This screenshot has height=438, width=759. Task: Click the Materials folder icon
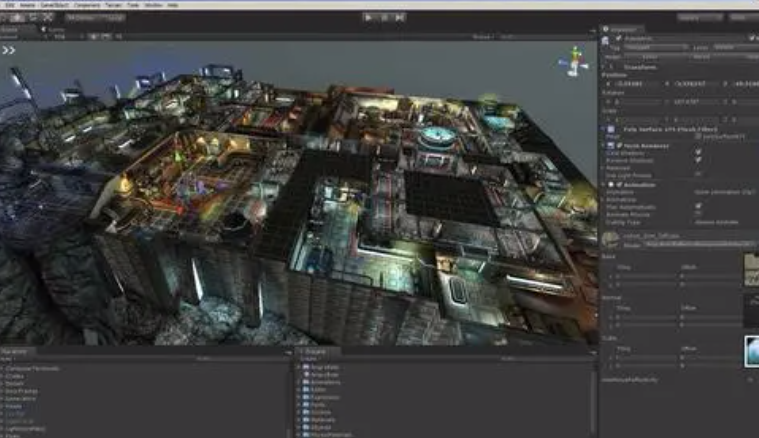306,420
